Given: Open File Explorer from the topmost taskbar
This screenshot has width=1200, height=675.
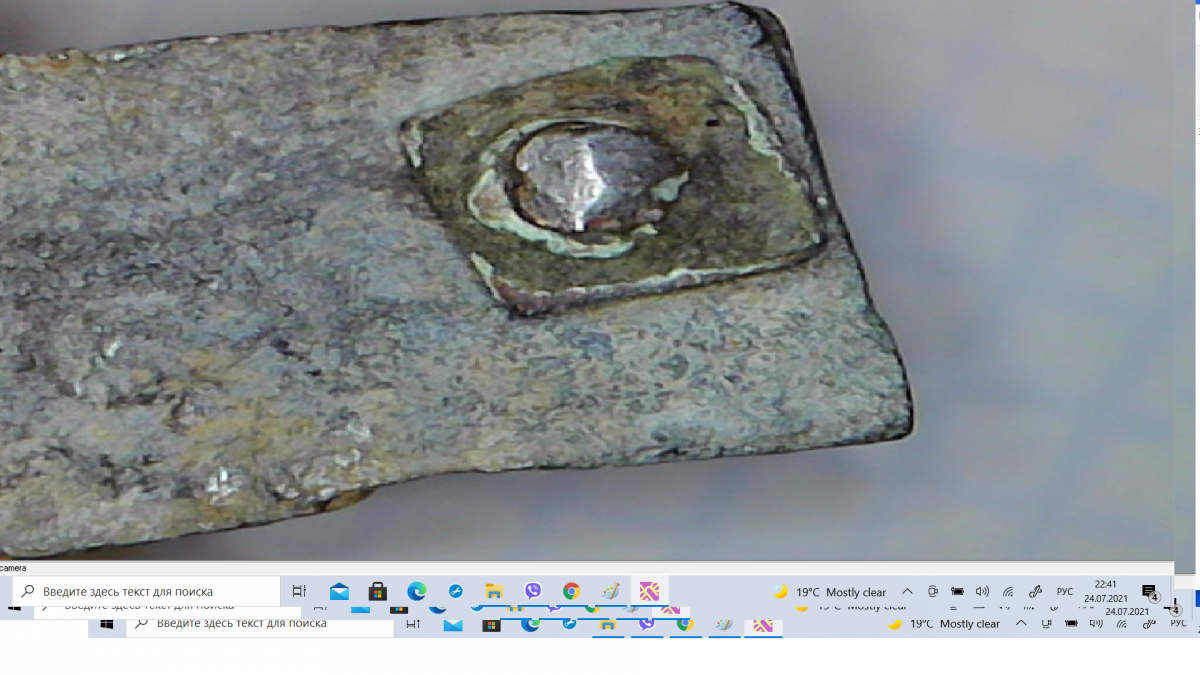Looking at the screenshot, I should tap(494, 591).
